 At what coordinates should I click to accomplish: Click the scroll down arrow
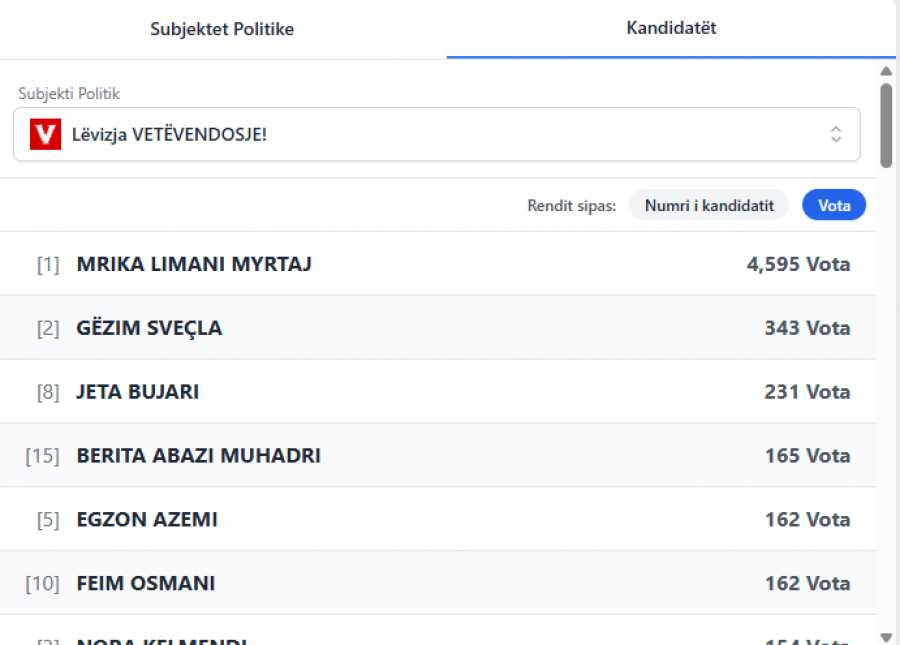[886, 637]
